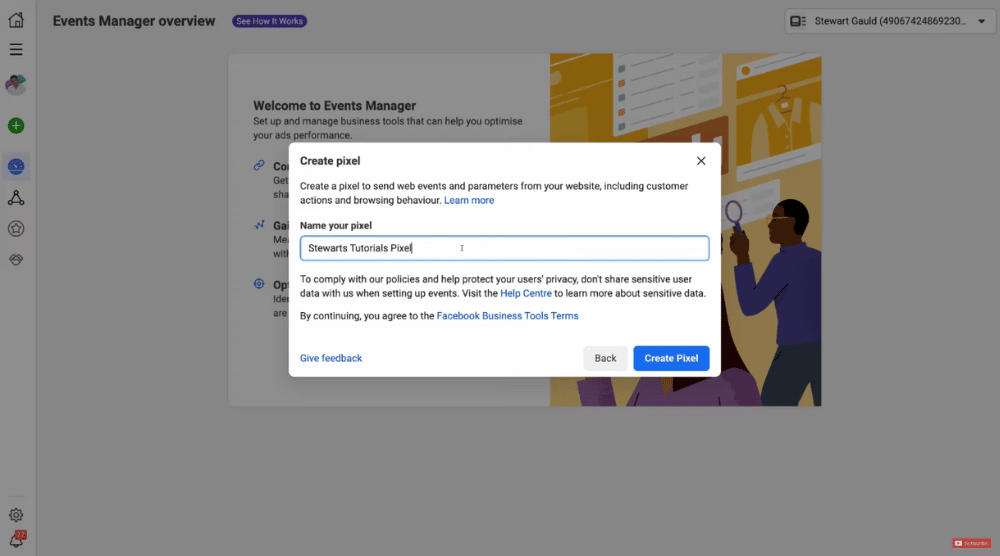1000x556 pixels.
Task: Open the settings gear icon in the sidebar
Action: [x=16, y=515]
